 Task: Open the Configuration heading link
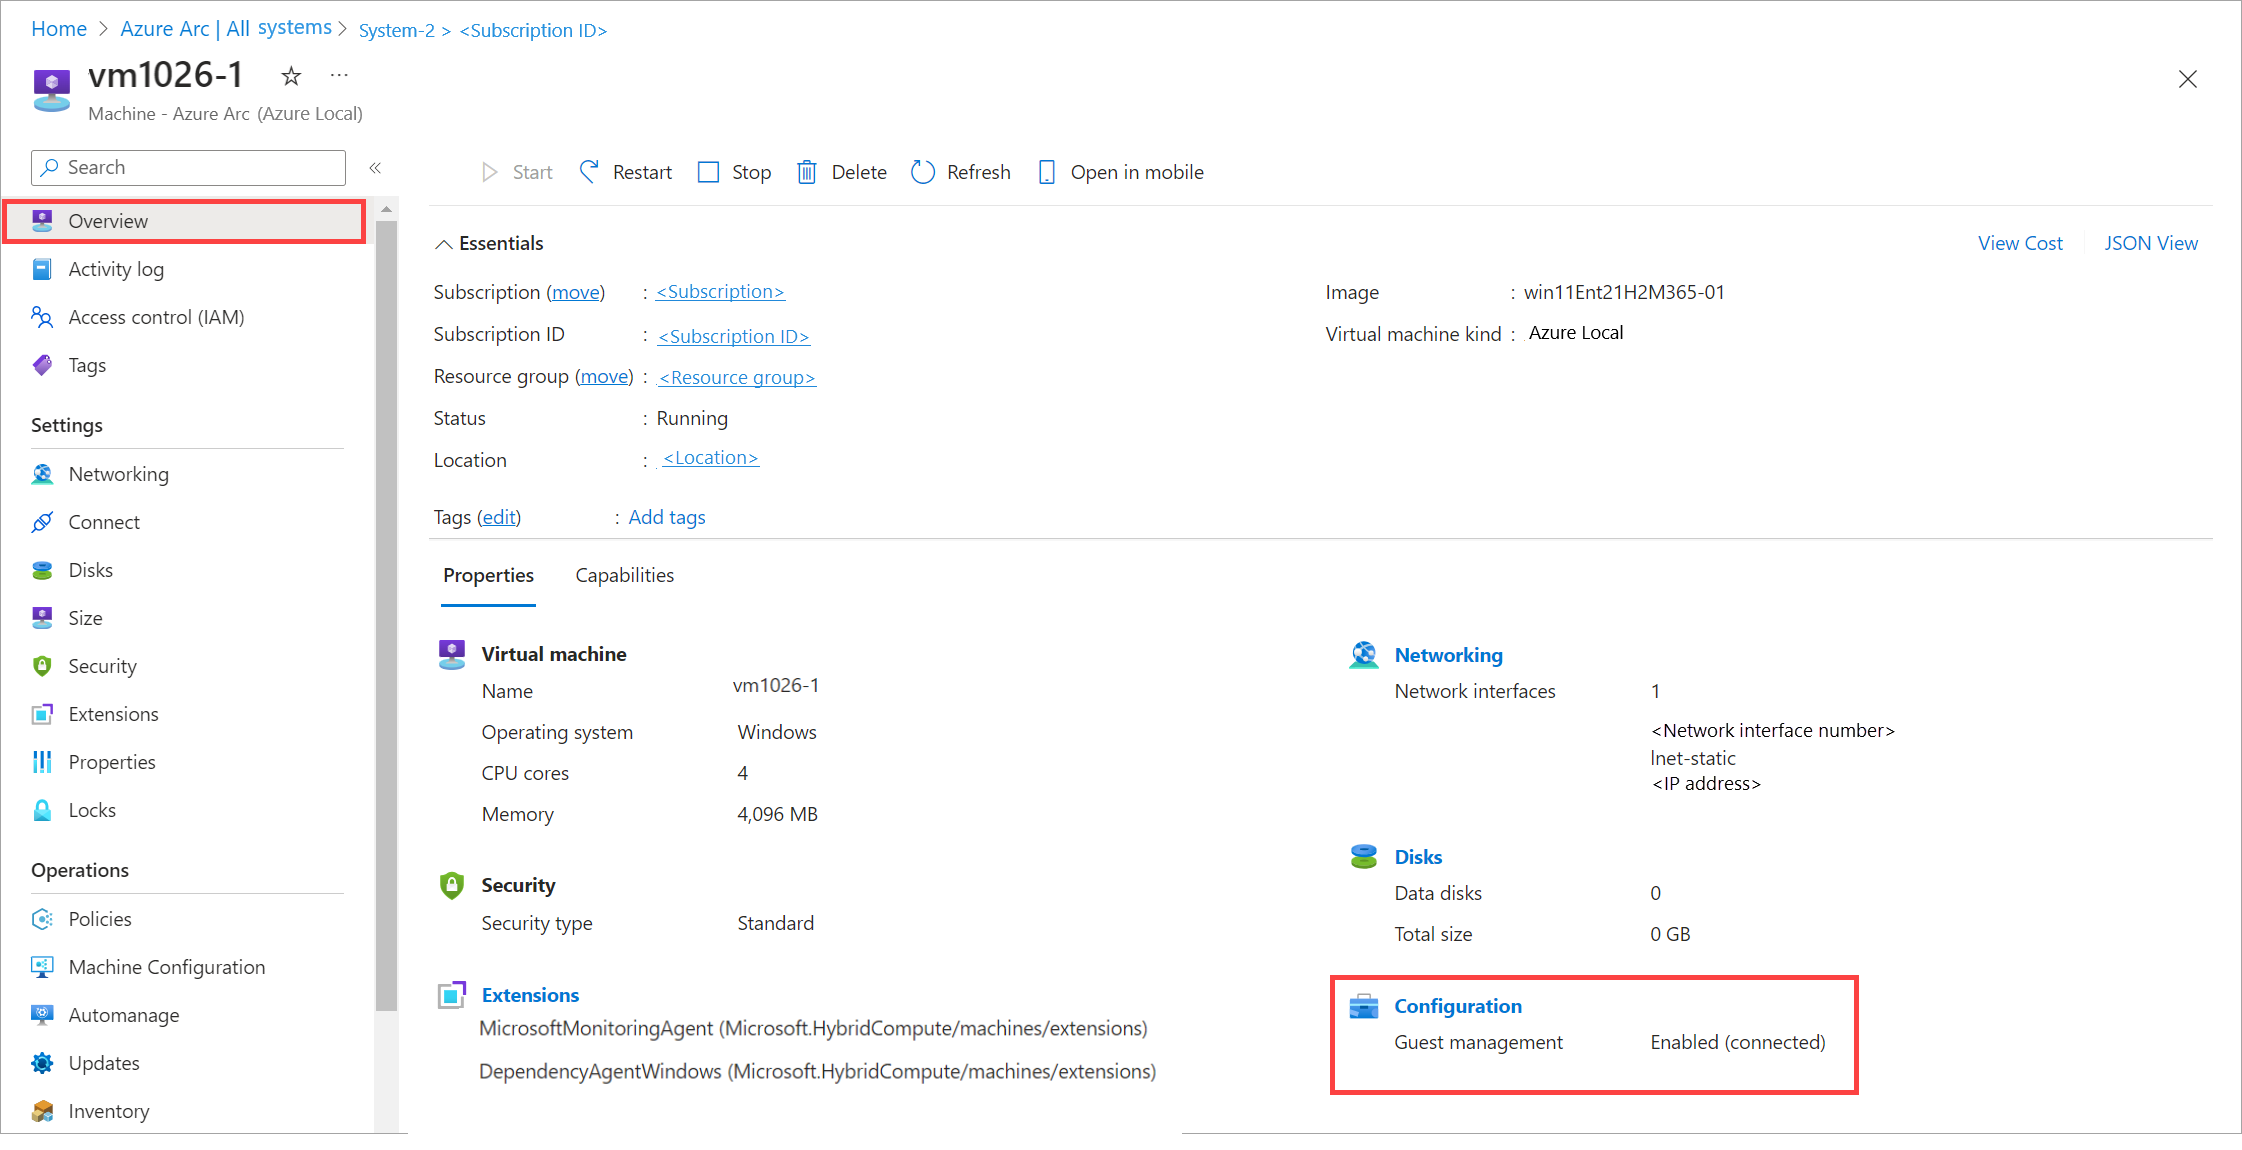tap(1457, 1006)
